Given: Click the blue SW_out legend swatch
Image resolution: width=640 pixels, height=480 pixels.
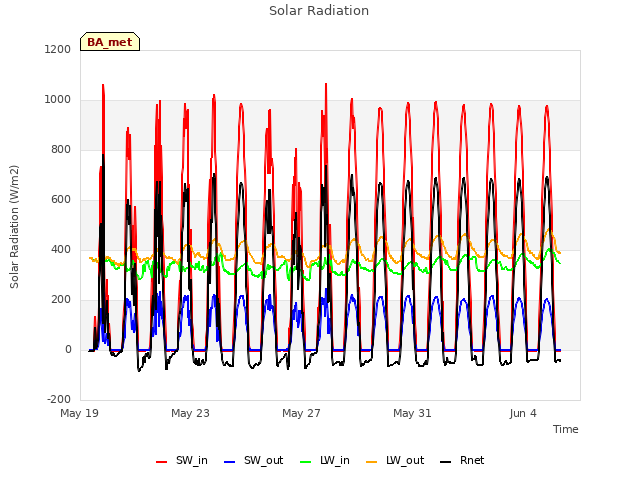Looking at the screenshot, I should 230,462.
